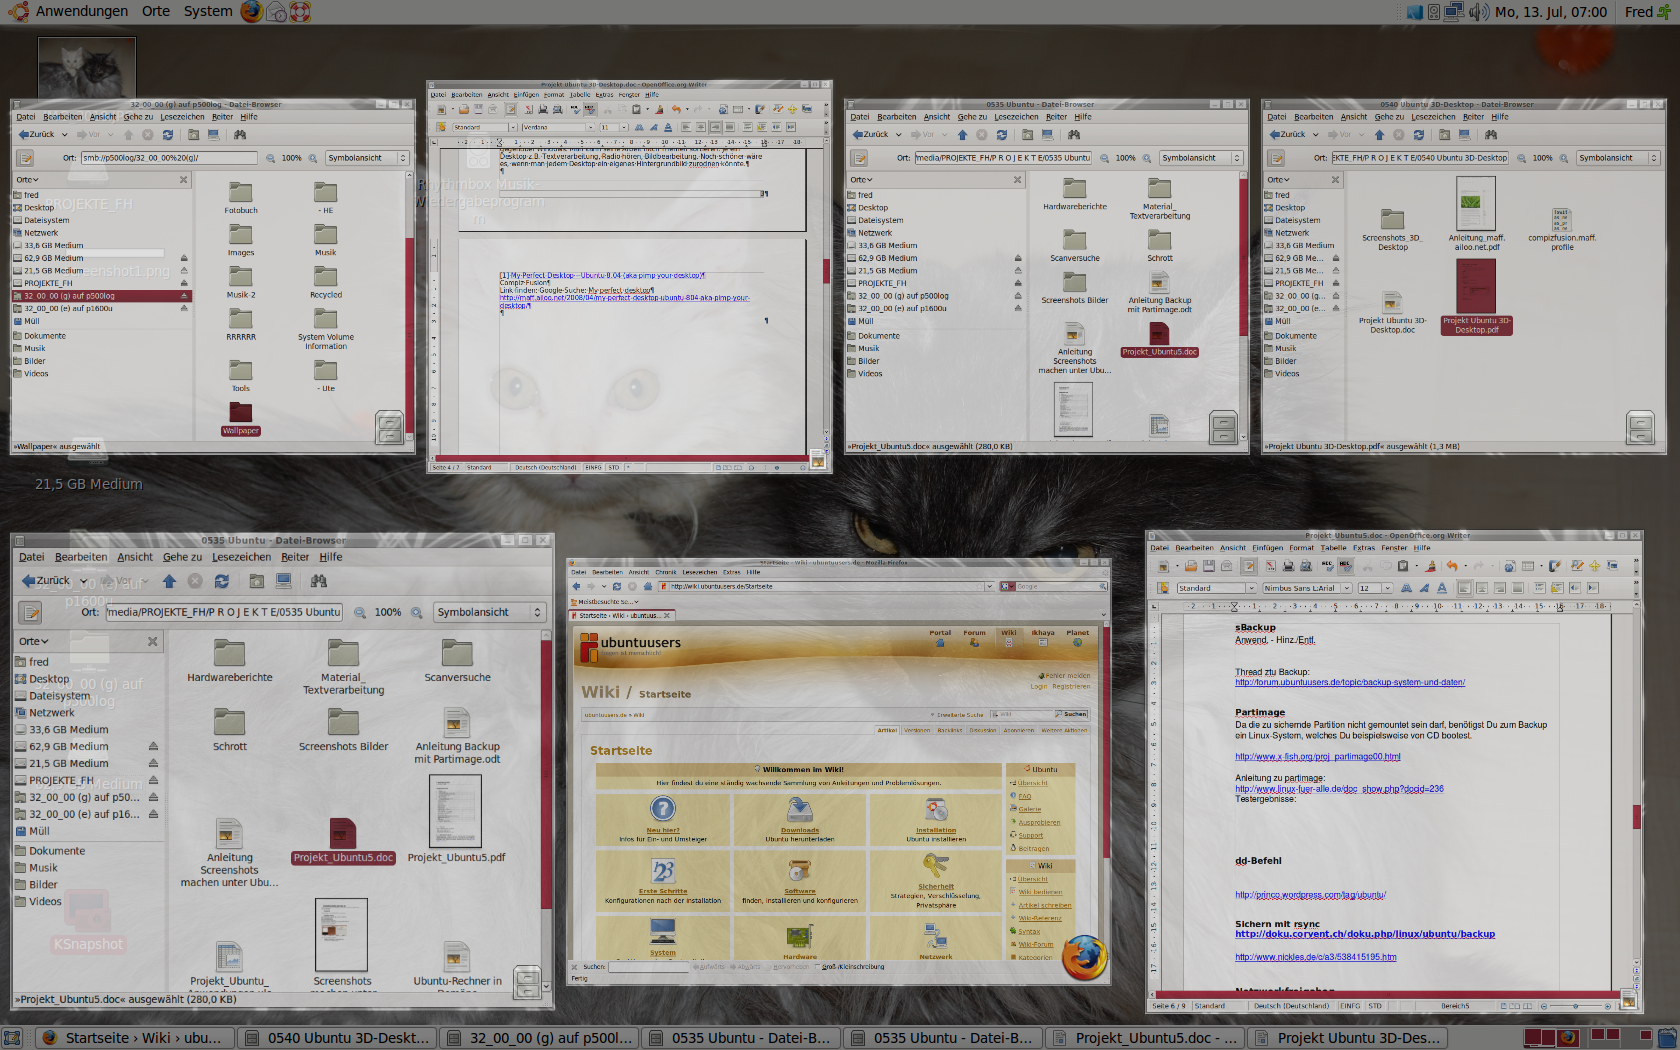Open Chronik menu in Firefox
Image resolution: width=1680 pixels, height=1050 pixels.
point(666,572)
